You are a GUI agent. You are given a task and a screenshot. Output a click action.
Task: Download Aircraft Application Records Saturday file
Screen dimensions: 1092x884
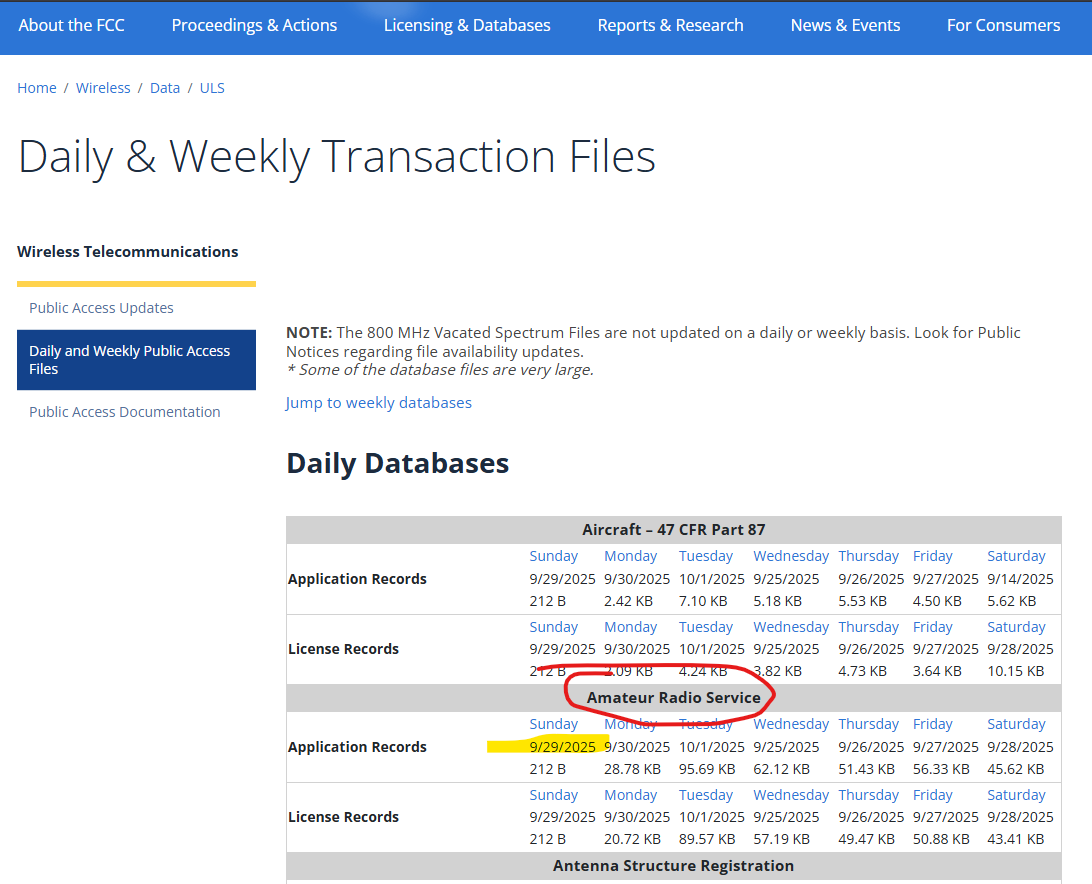point(1016,556)
